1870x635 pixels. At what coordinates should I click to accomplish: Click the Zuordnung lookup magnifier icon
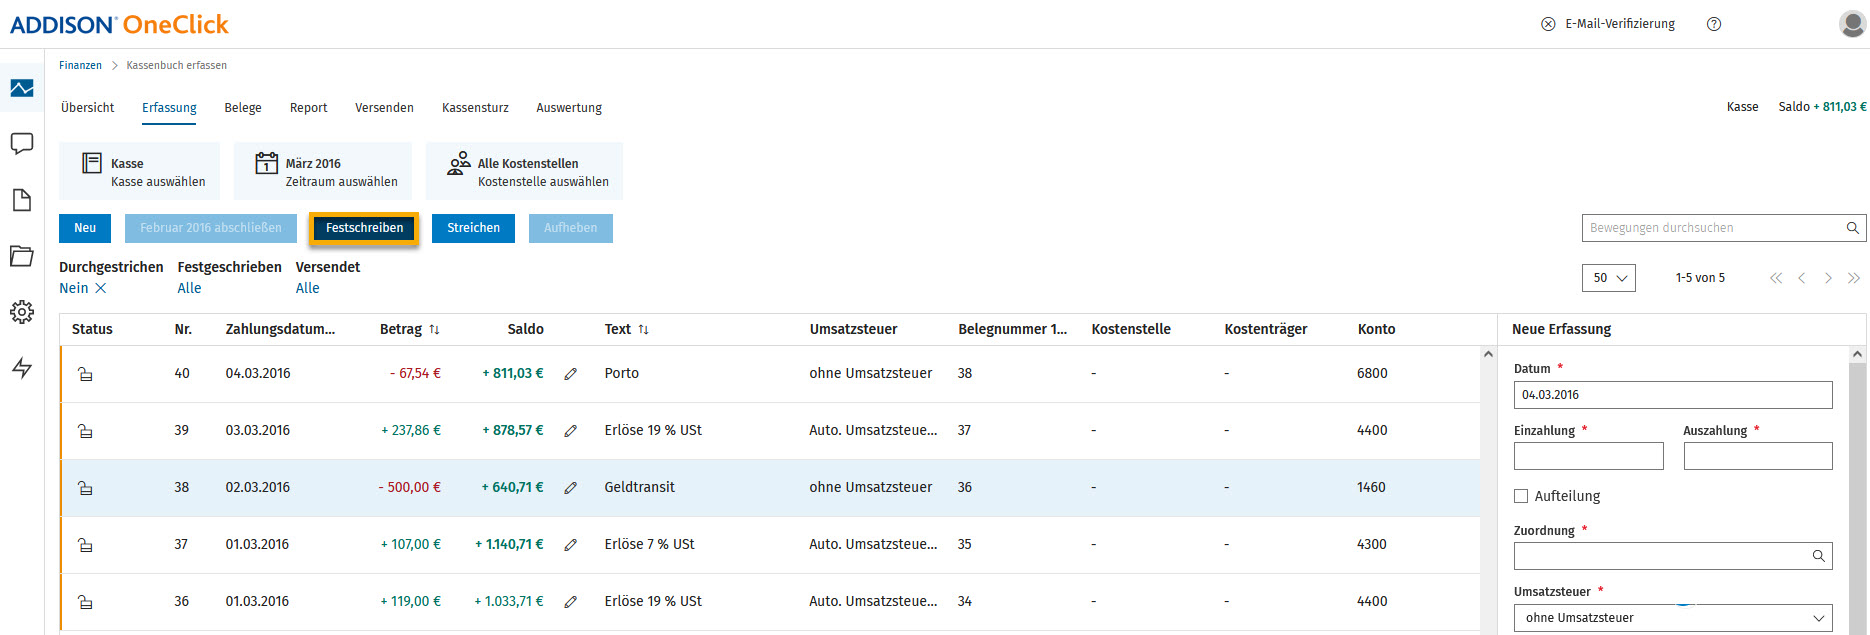coord(1819,556)
